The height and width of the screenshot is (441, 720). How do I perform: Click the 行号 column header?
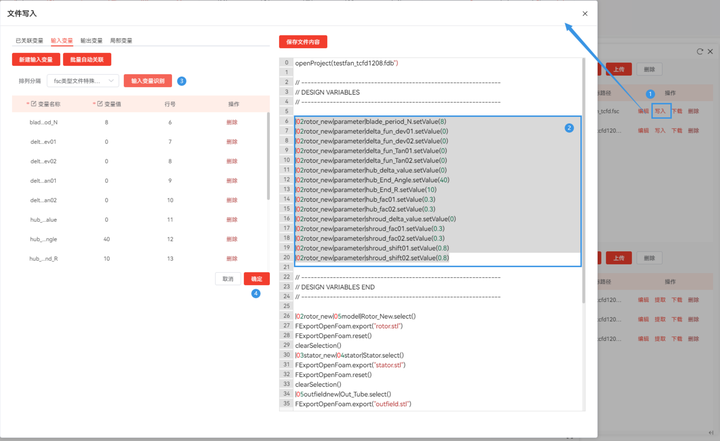click(170, 104)
